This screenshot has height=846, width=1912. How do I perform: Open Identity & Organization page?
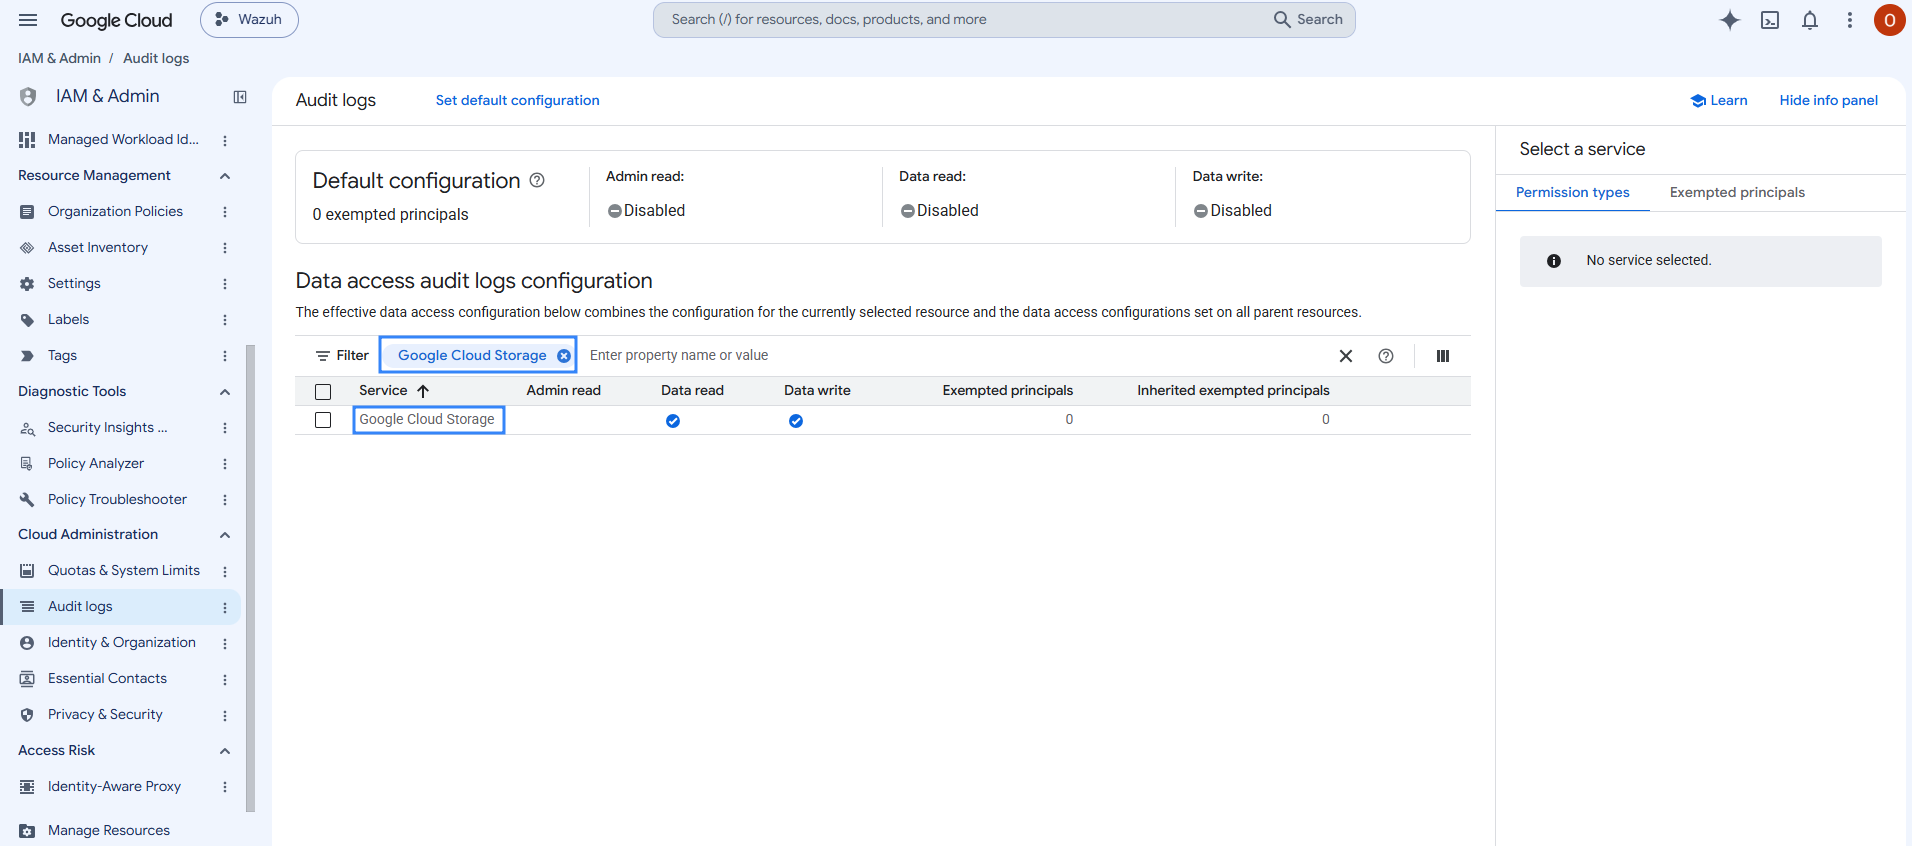click(121, 642)
